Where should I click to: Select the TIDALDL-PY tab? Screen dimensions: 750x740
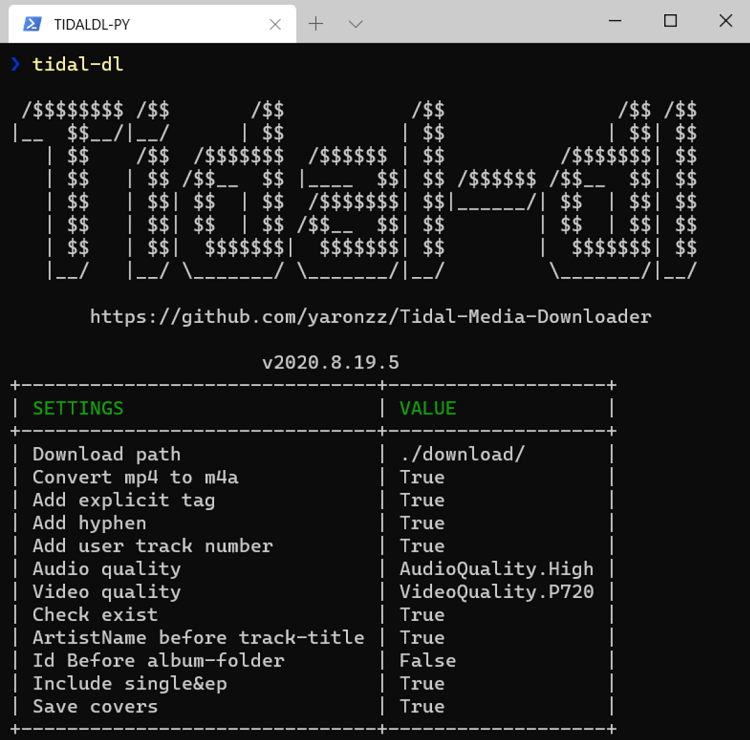click(x=152, y=24)
